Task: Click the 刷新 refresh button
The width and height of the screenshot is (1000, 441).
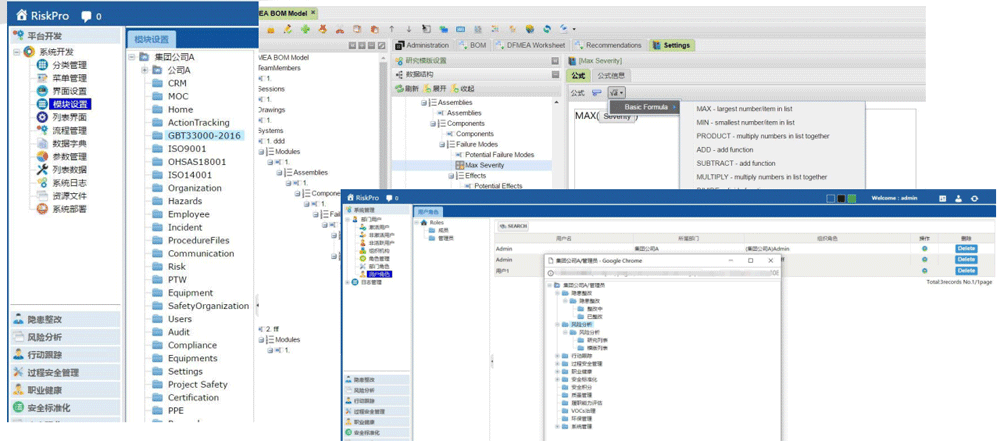Action: click(408, 89)
